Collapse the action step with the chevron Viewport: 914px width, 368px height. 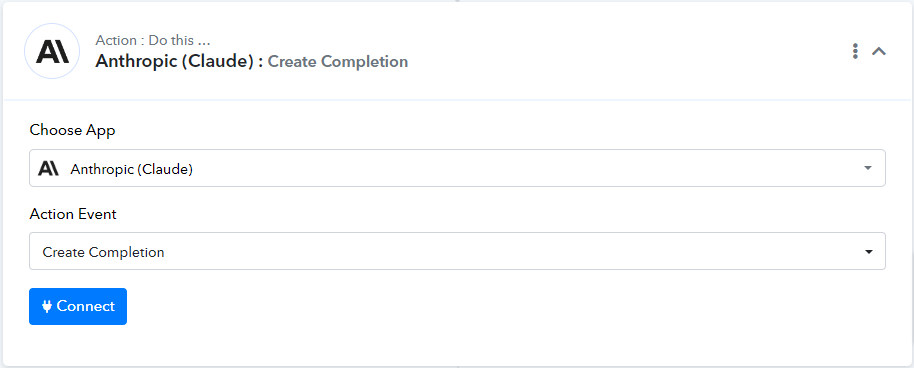click(x=879, y=51)
